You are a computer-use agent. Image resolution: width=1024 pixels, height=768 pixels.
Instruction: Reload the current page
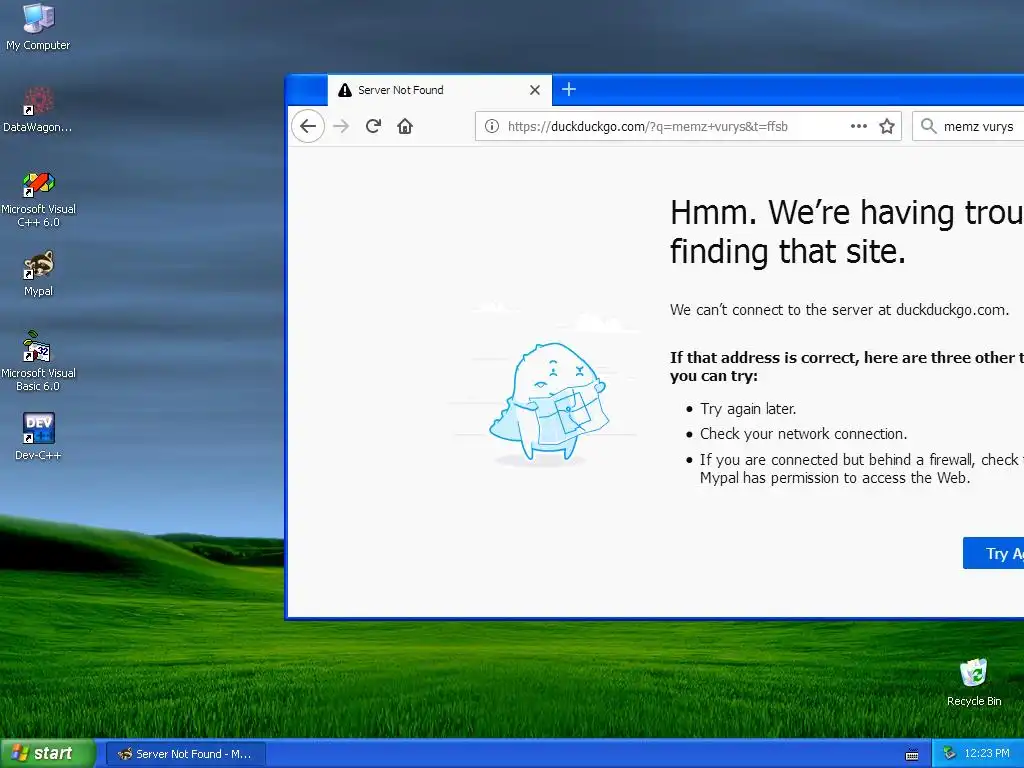pyautogui.click(x=373, y=126)
